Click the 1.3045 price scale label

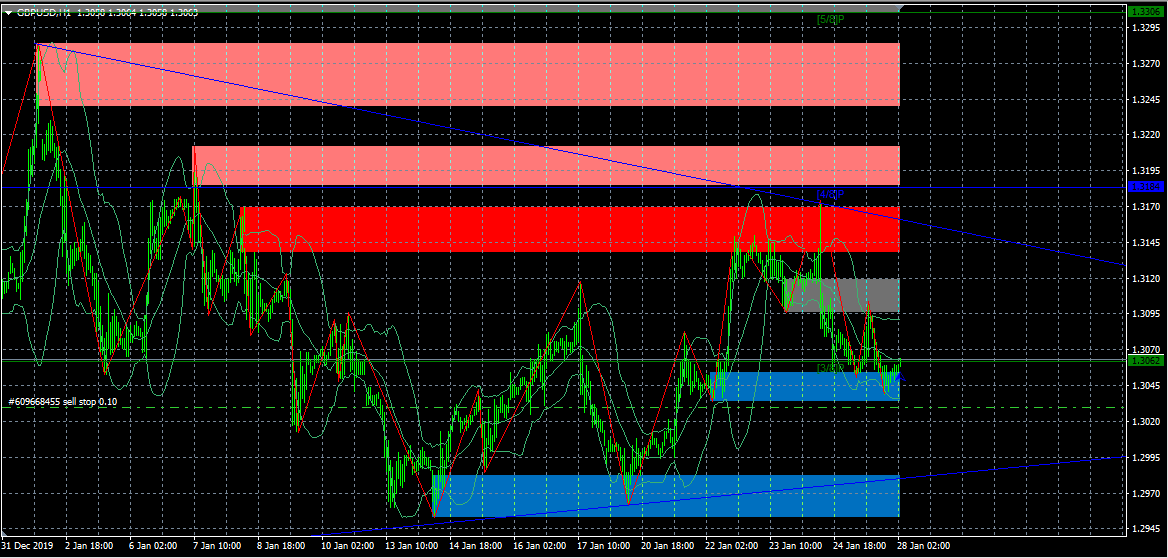point(1145,386)
